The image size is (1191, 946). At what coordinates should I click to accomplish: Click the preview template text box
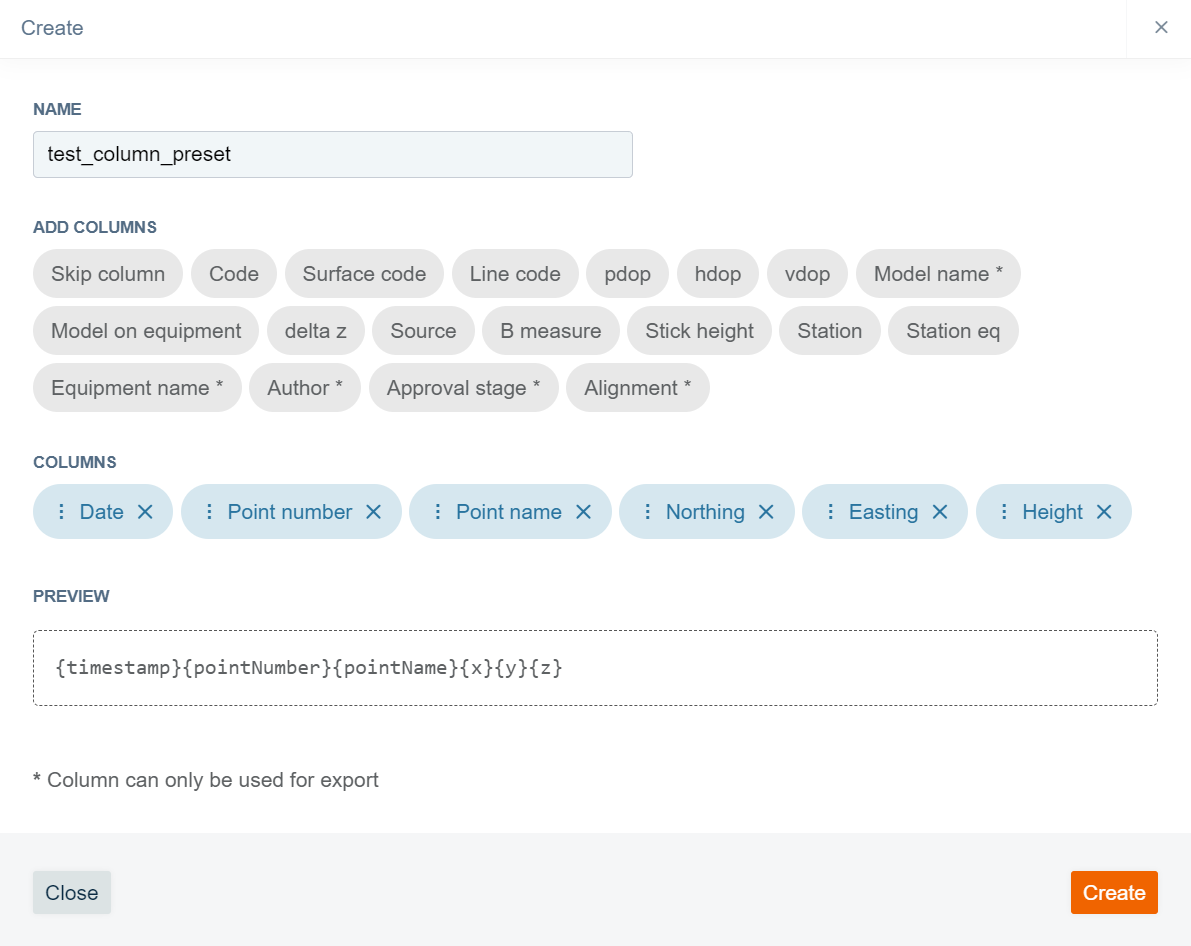coord(596,668)
